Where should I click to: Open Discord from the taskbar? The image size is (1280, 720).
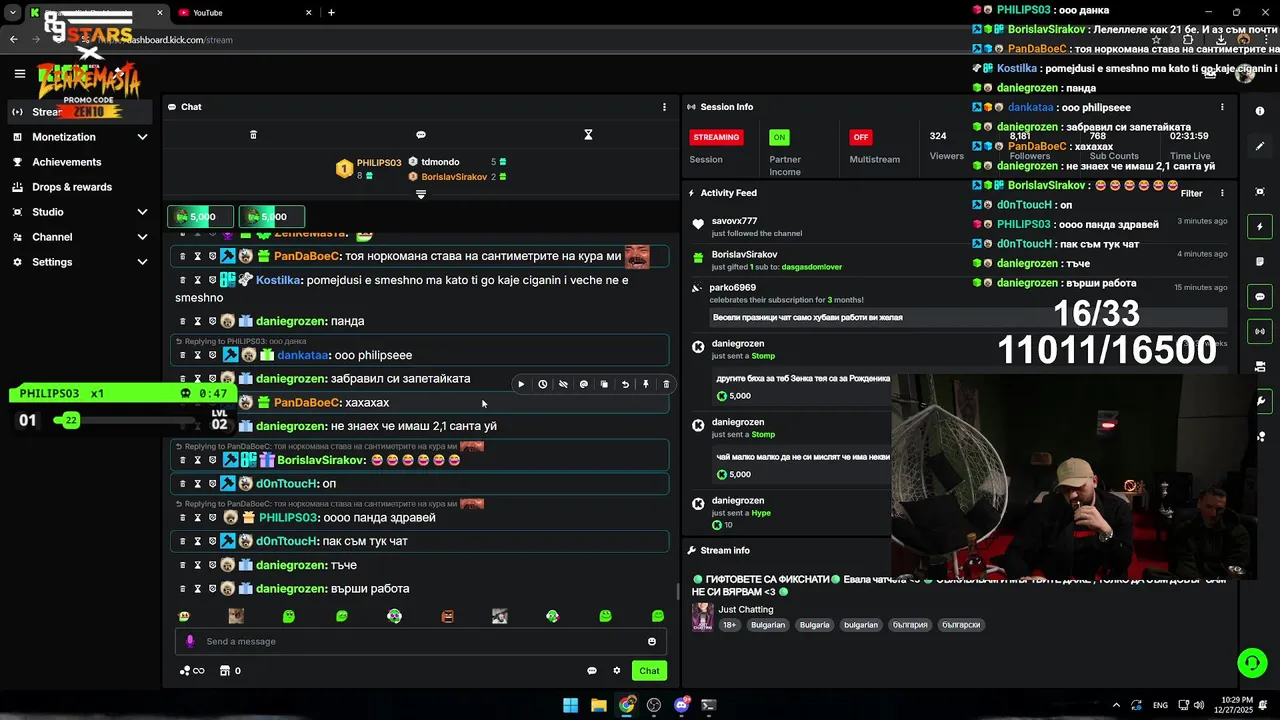tap(682, 705)
